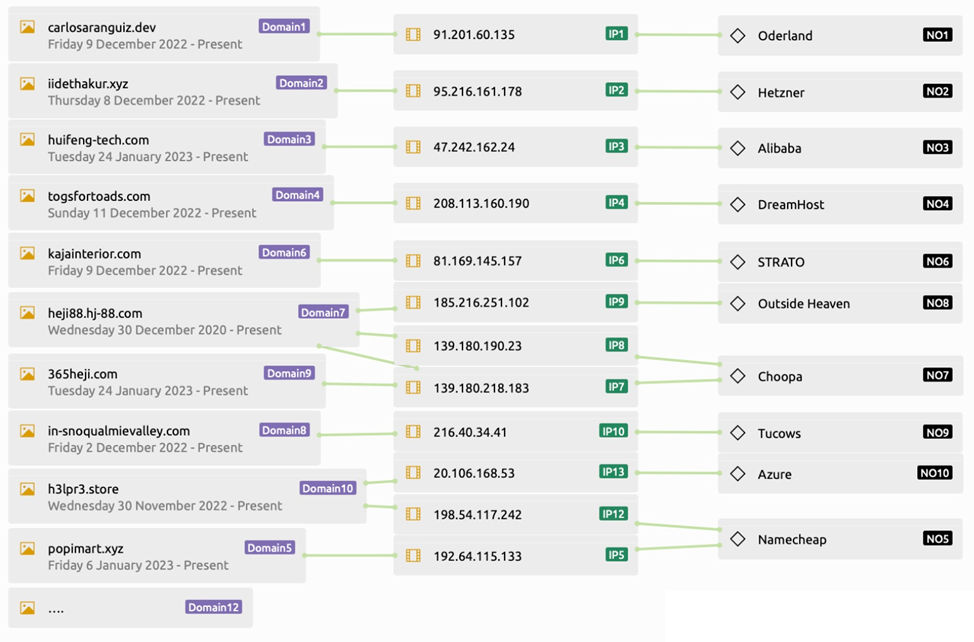974x642 pixels.
Task: Click the domain name carlosaranguiz.dev
Action: pos(102,27)
